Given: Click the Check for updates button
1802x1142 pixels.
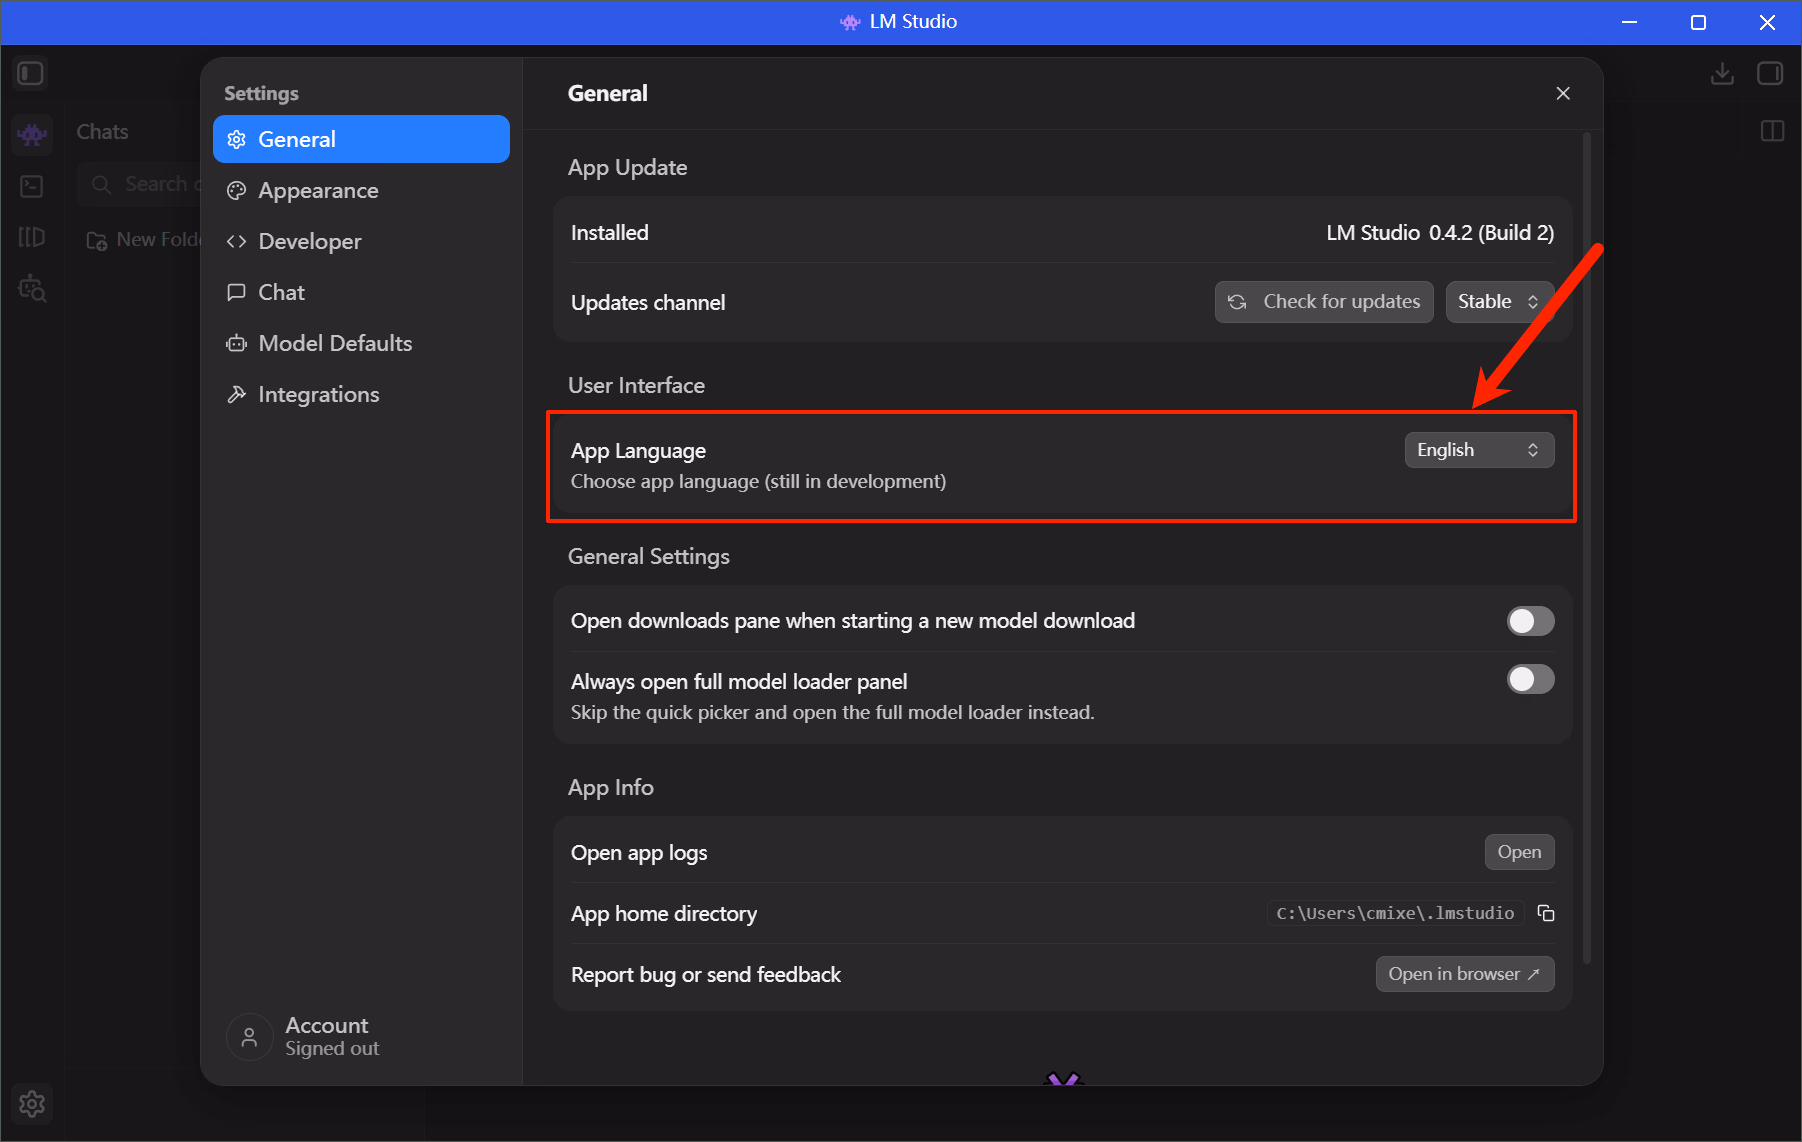Looking at the screenshot, I should (1324, 302).
